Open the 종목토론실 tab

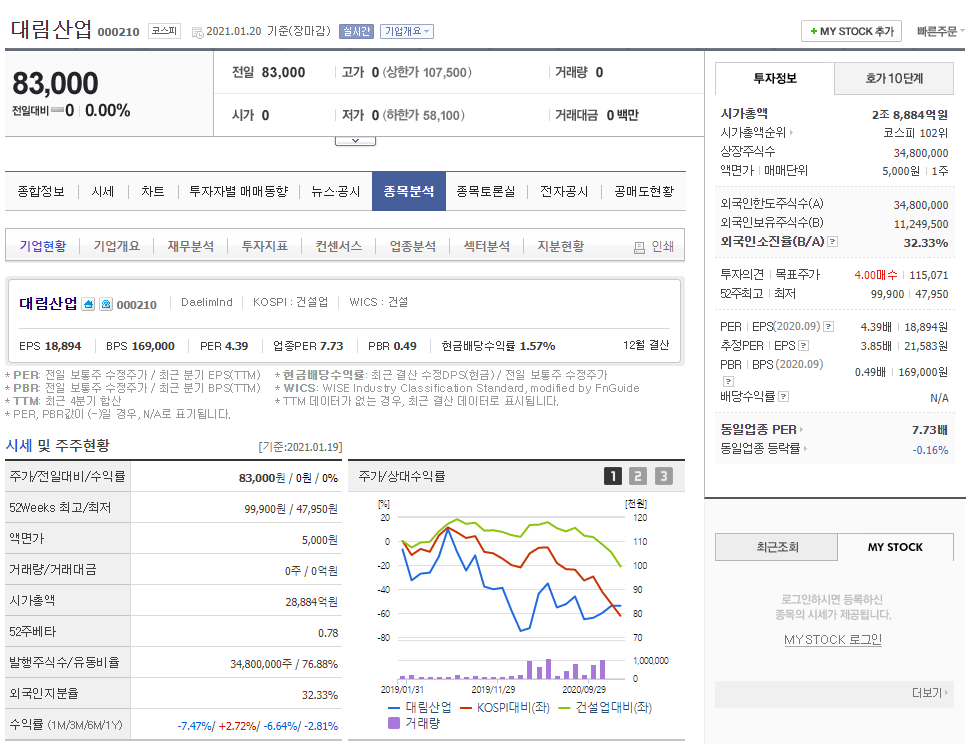point(486,192)
